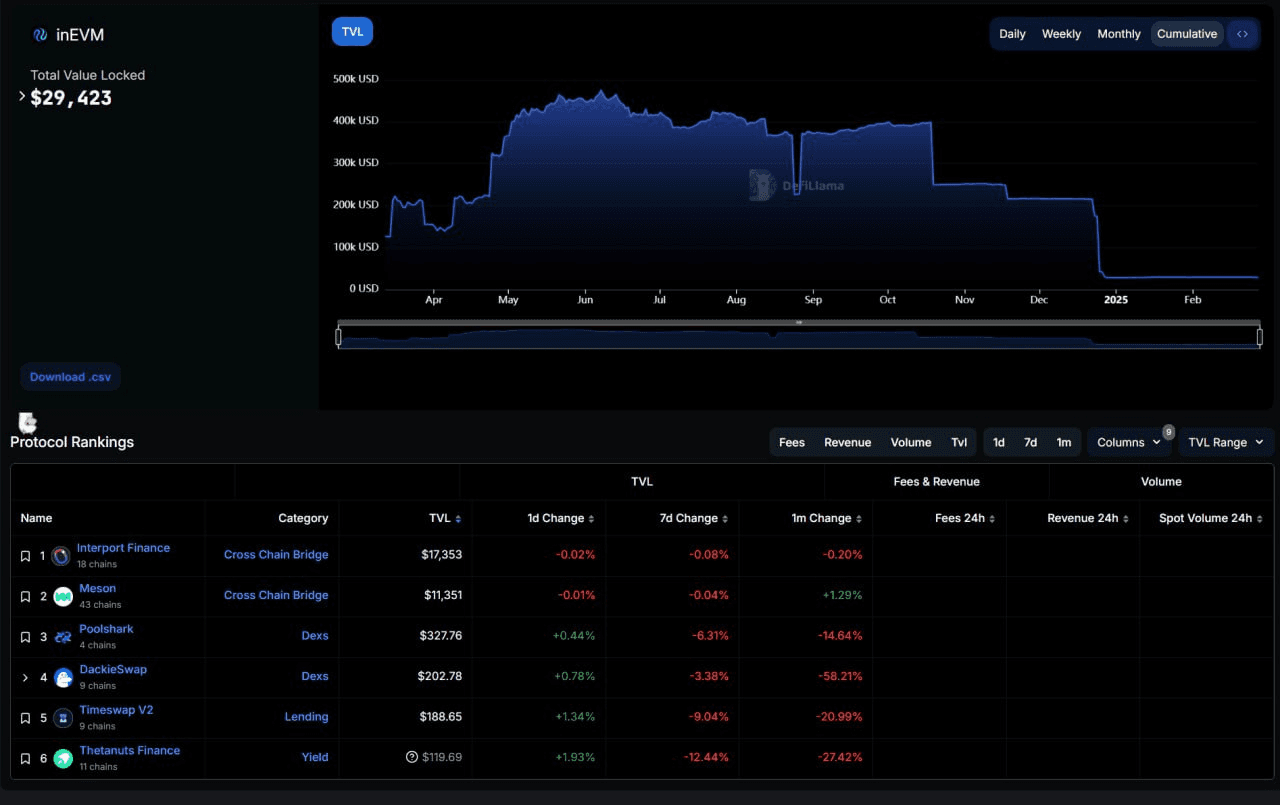Click the -58.21% 1m change value
This screenshot has width=1280, height=805.
pyautogui.click(x=840, y=676)
